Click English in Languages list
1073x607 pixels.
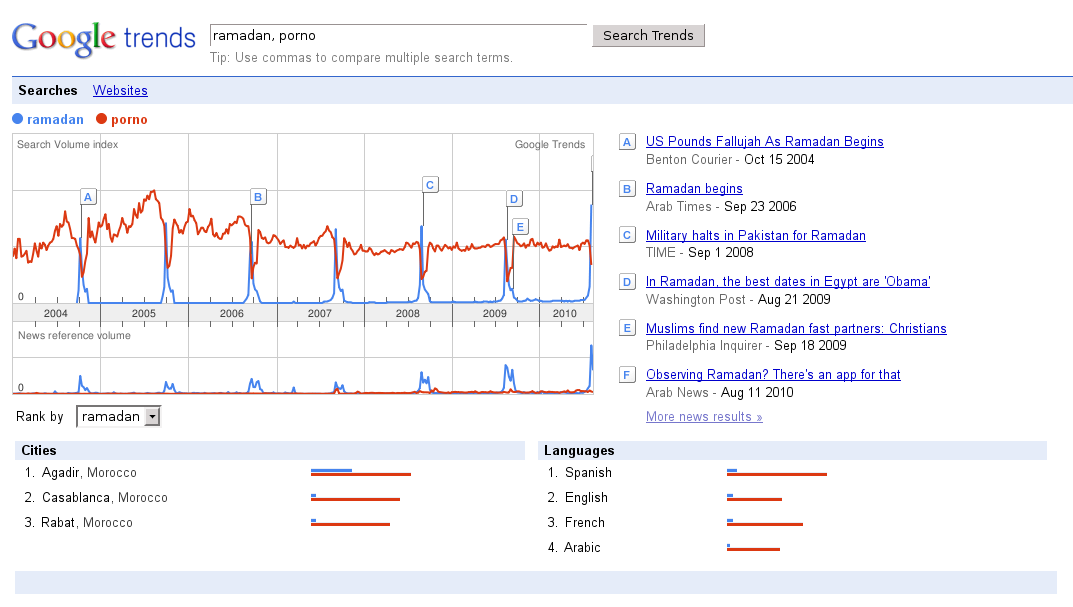coord(586,498)
